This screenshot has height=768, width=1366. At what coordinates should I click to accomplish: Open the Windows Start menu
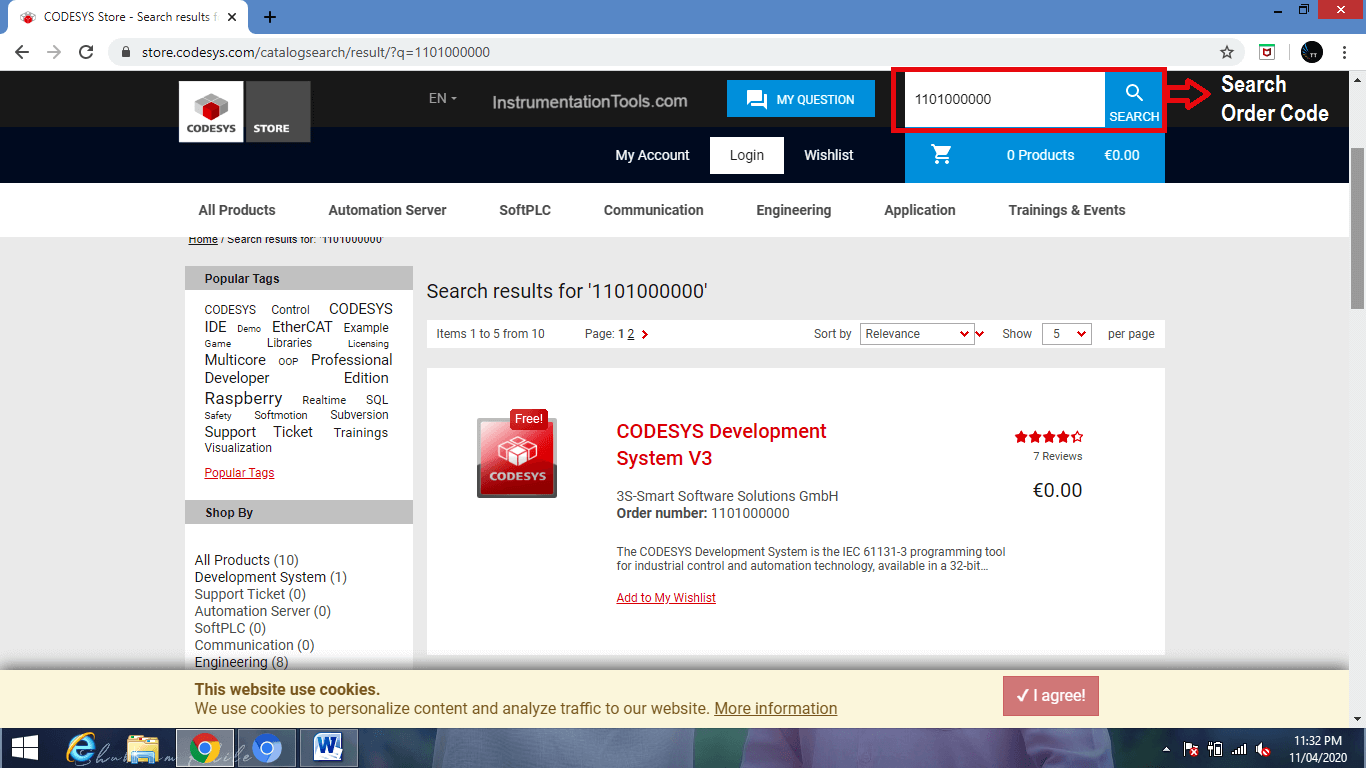[x=25, y=748]
